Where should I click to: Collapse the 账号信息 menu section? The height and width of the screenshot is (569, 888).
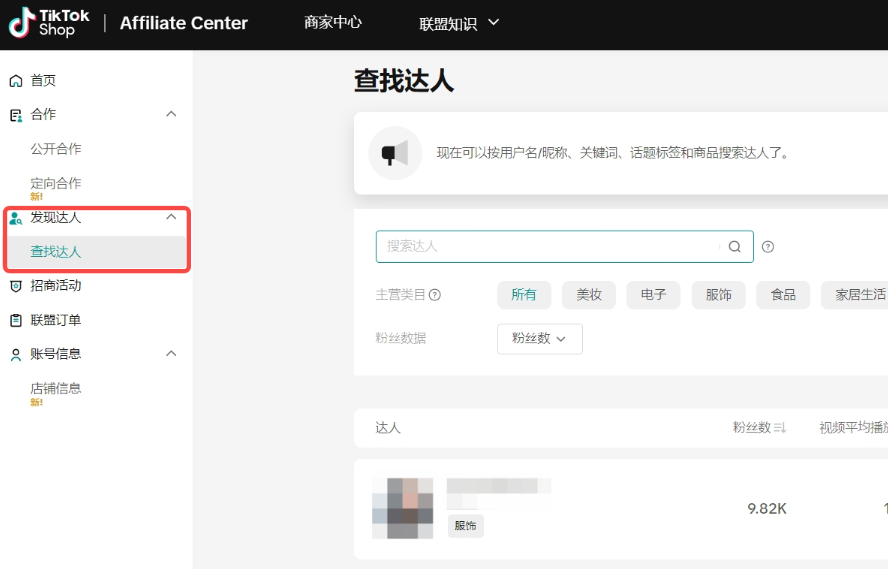pyautogui.click(x=171, y=353)
